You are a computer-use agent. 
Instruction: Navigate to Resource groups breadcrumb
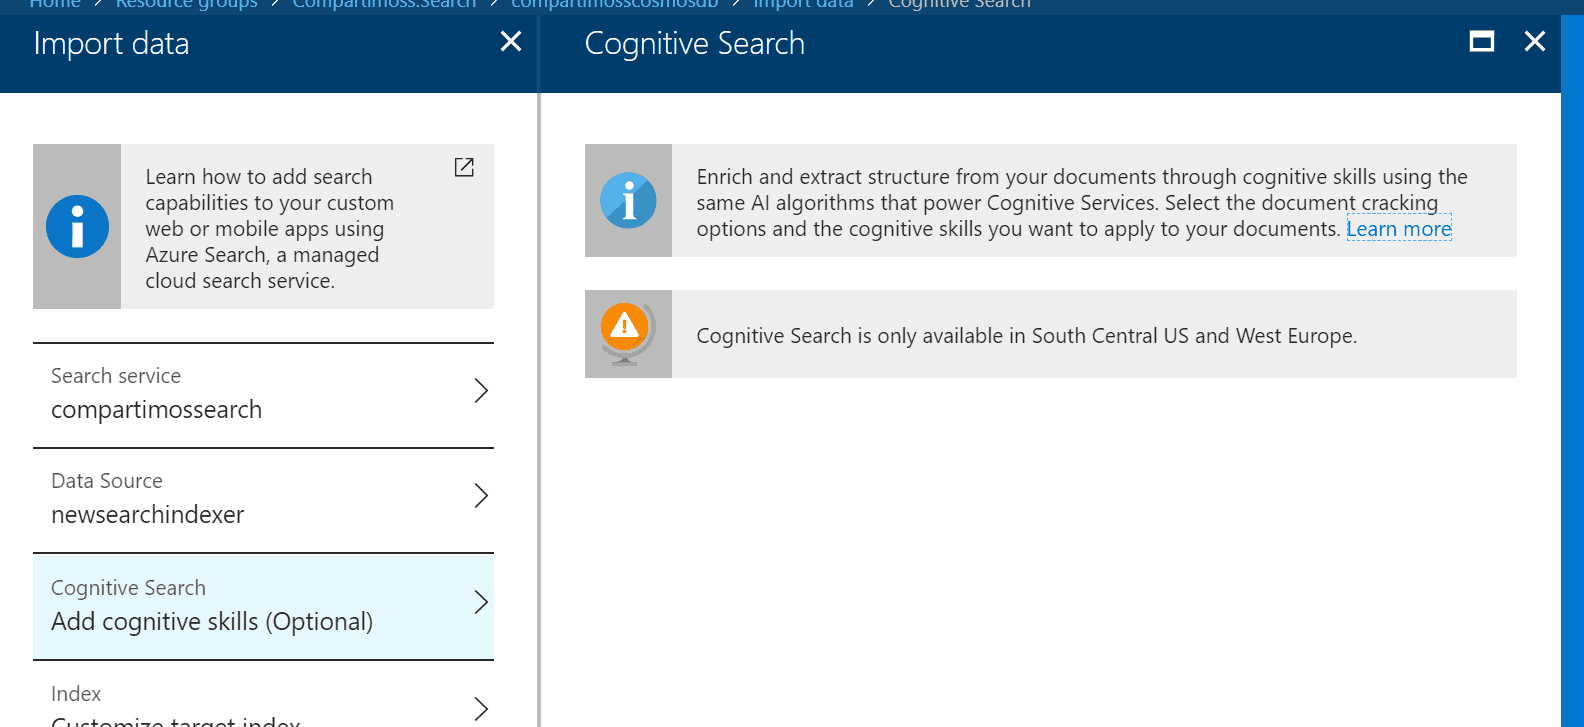pyautogui.click(x=186, y=4)
